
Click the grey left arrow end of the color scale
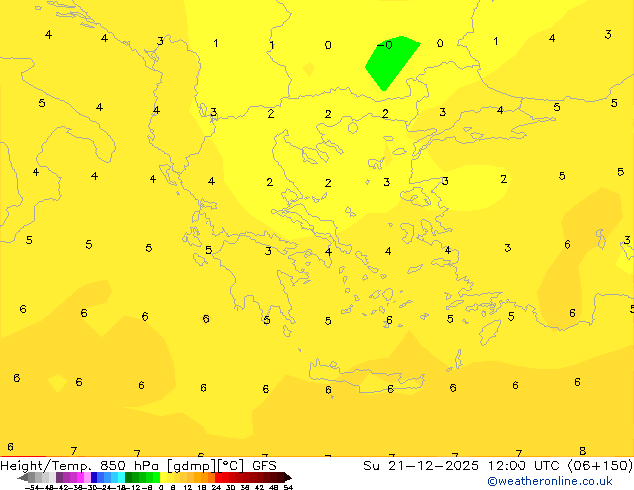coord(22,478)
